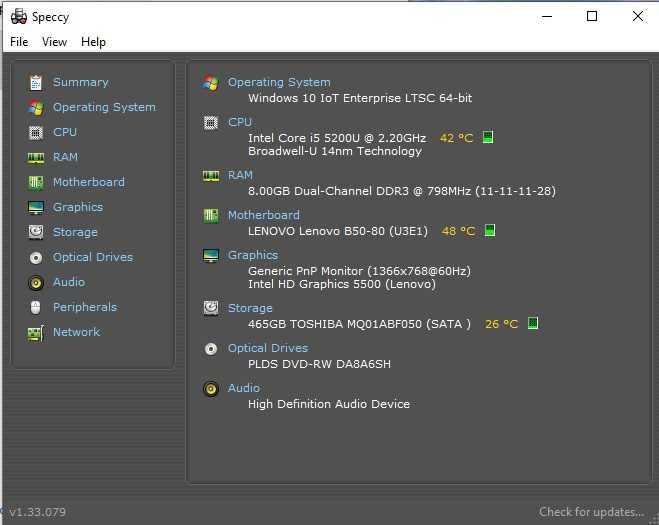Click the Motherboard icon in summary pane
Screen dimensions: 659x525
(x=211, y=216)
